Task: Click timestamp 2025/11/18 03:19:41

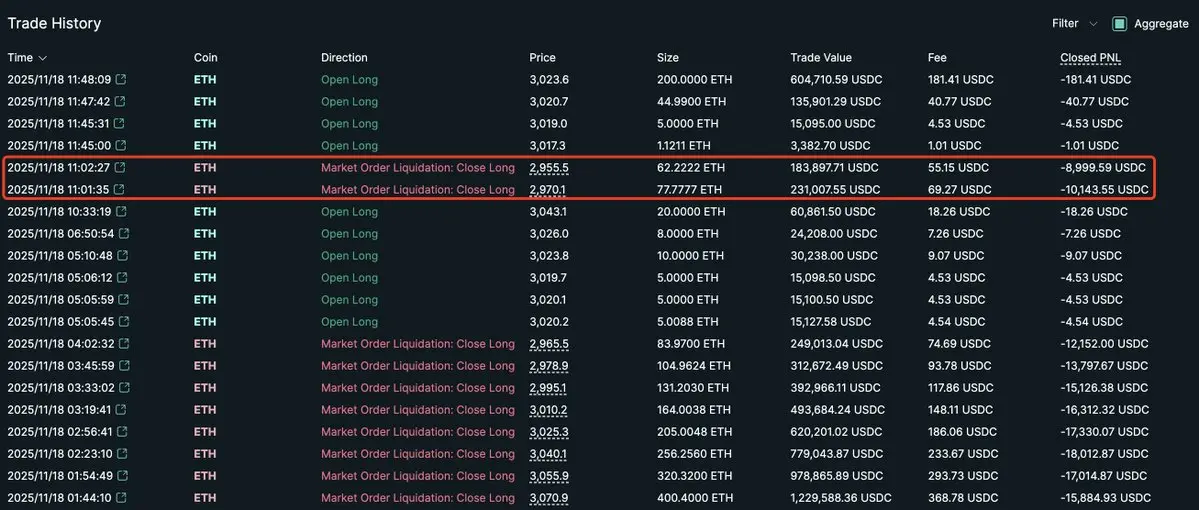Action: [x=59, y=410]
